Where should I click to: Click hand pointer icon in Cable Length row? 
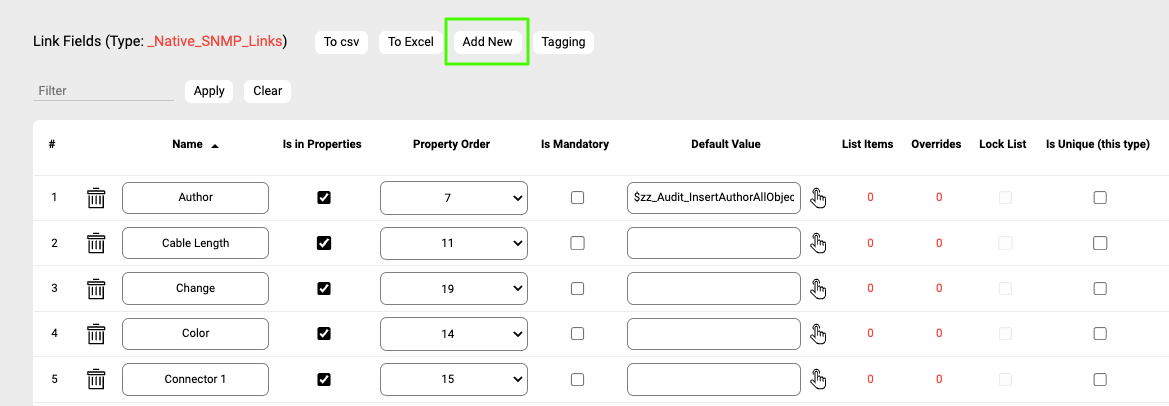point(818,243)
